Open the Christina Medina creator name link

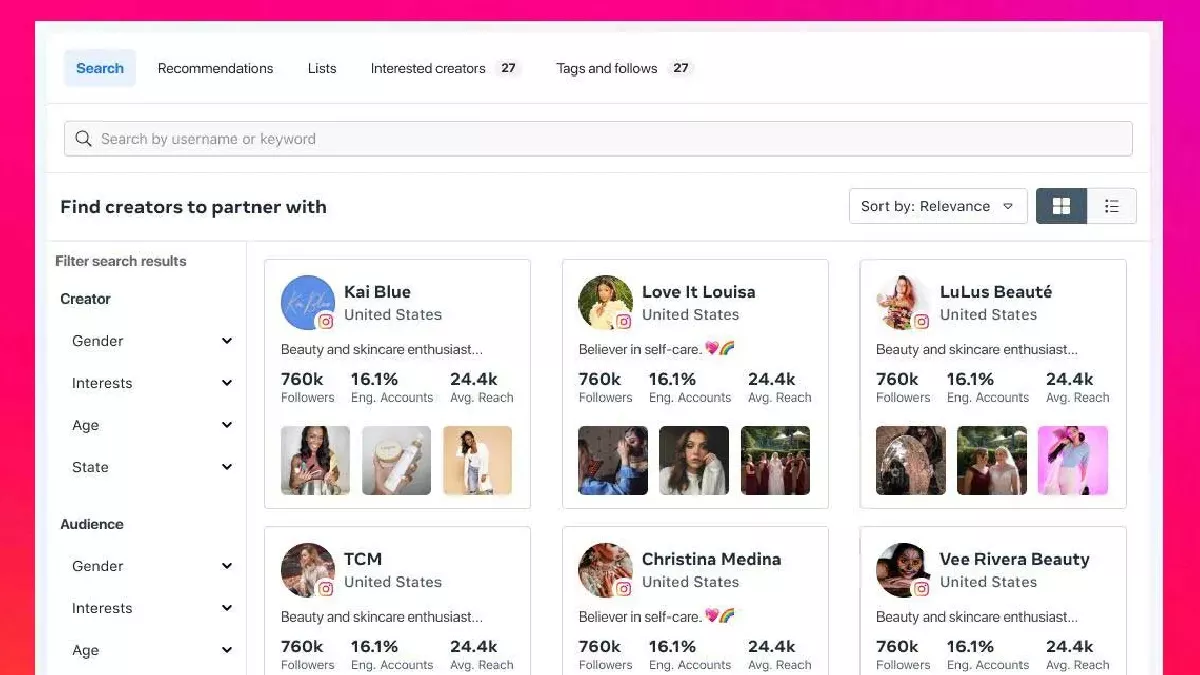(712, 559)
